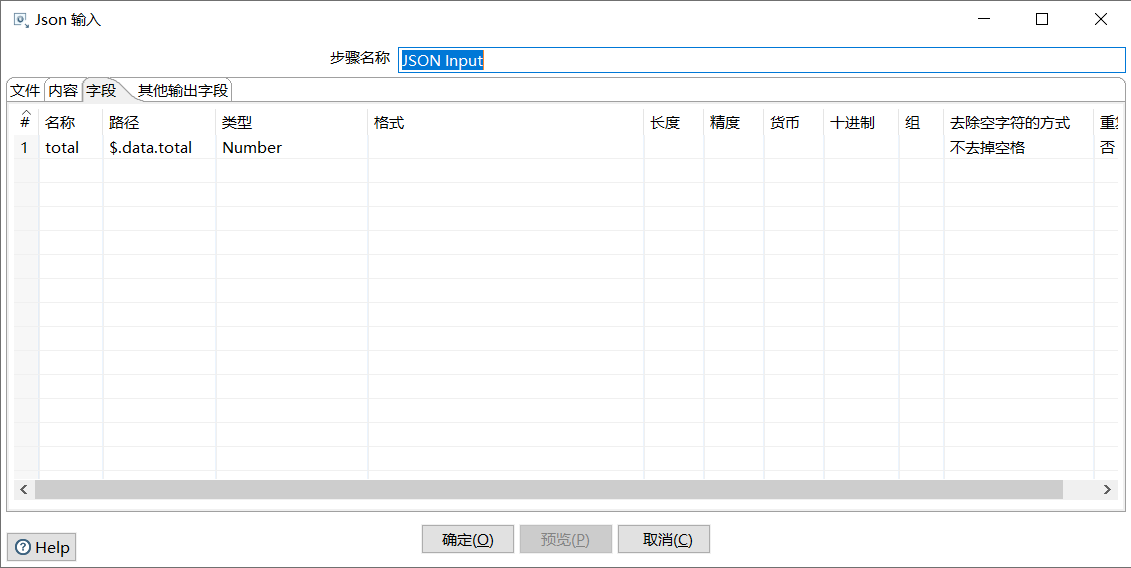
Task: Open the Number type cell
Action: click(x=292, y=147)
